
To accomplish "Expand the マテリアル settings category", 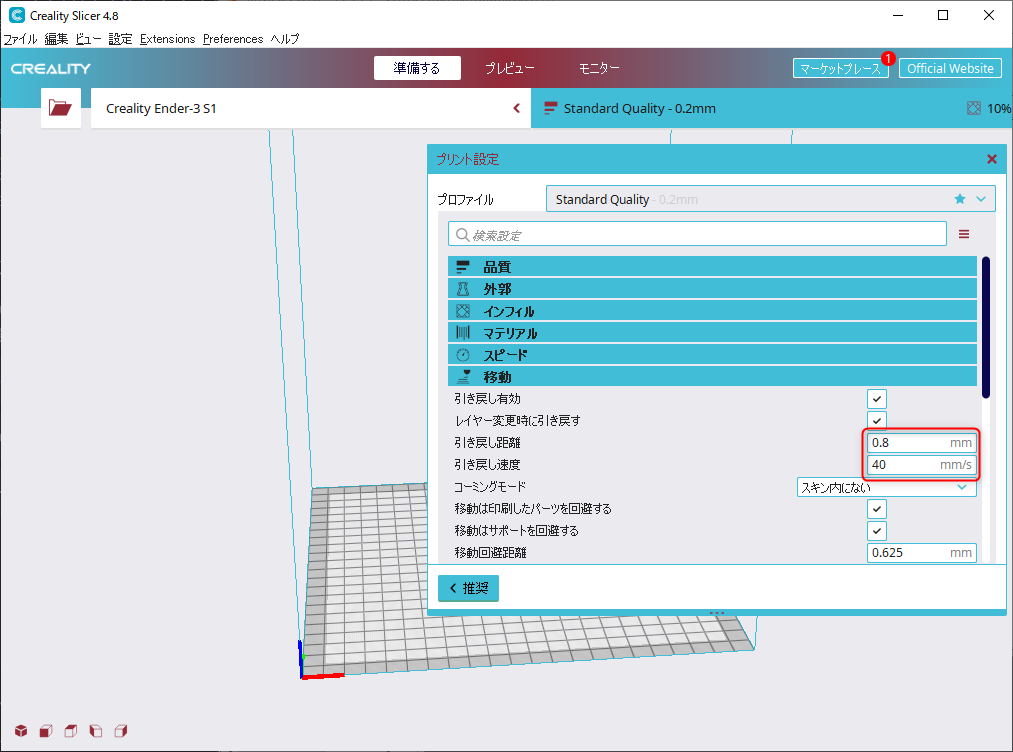I will point(712,333).
